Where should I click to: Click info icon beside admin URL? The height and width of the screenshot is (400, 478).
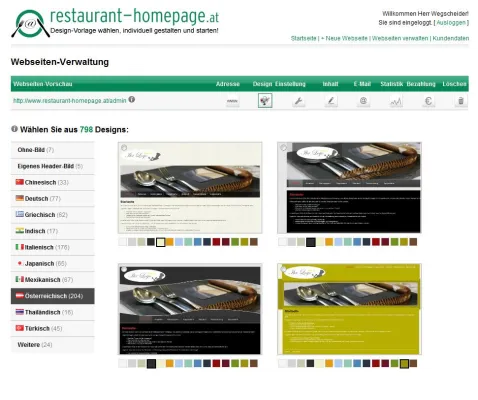click(132, 99)
